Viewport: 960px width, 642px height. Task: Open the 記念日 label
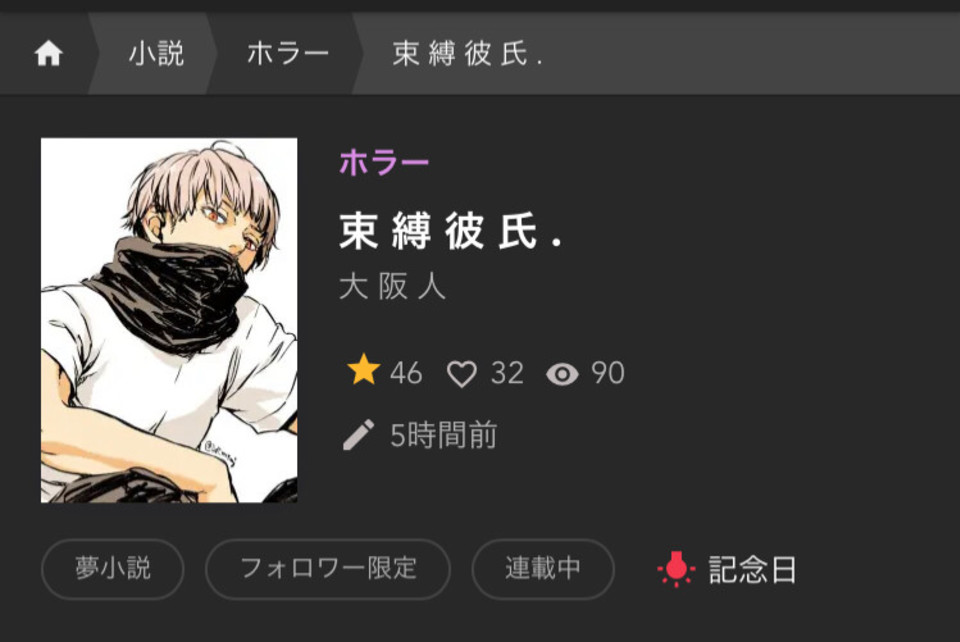[x=752, y=570]
